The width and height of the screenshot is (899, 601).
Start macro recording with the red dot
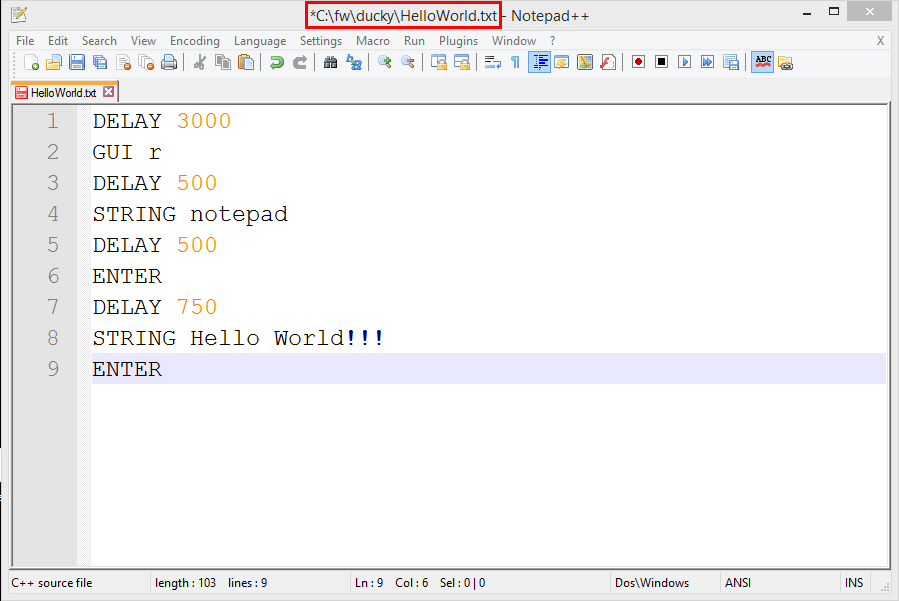(x=638, y=62)
